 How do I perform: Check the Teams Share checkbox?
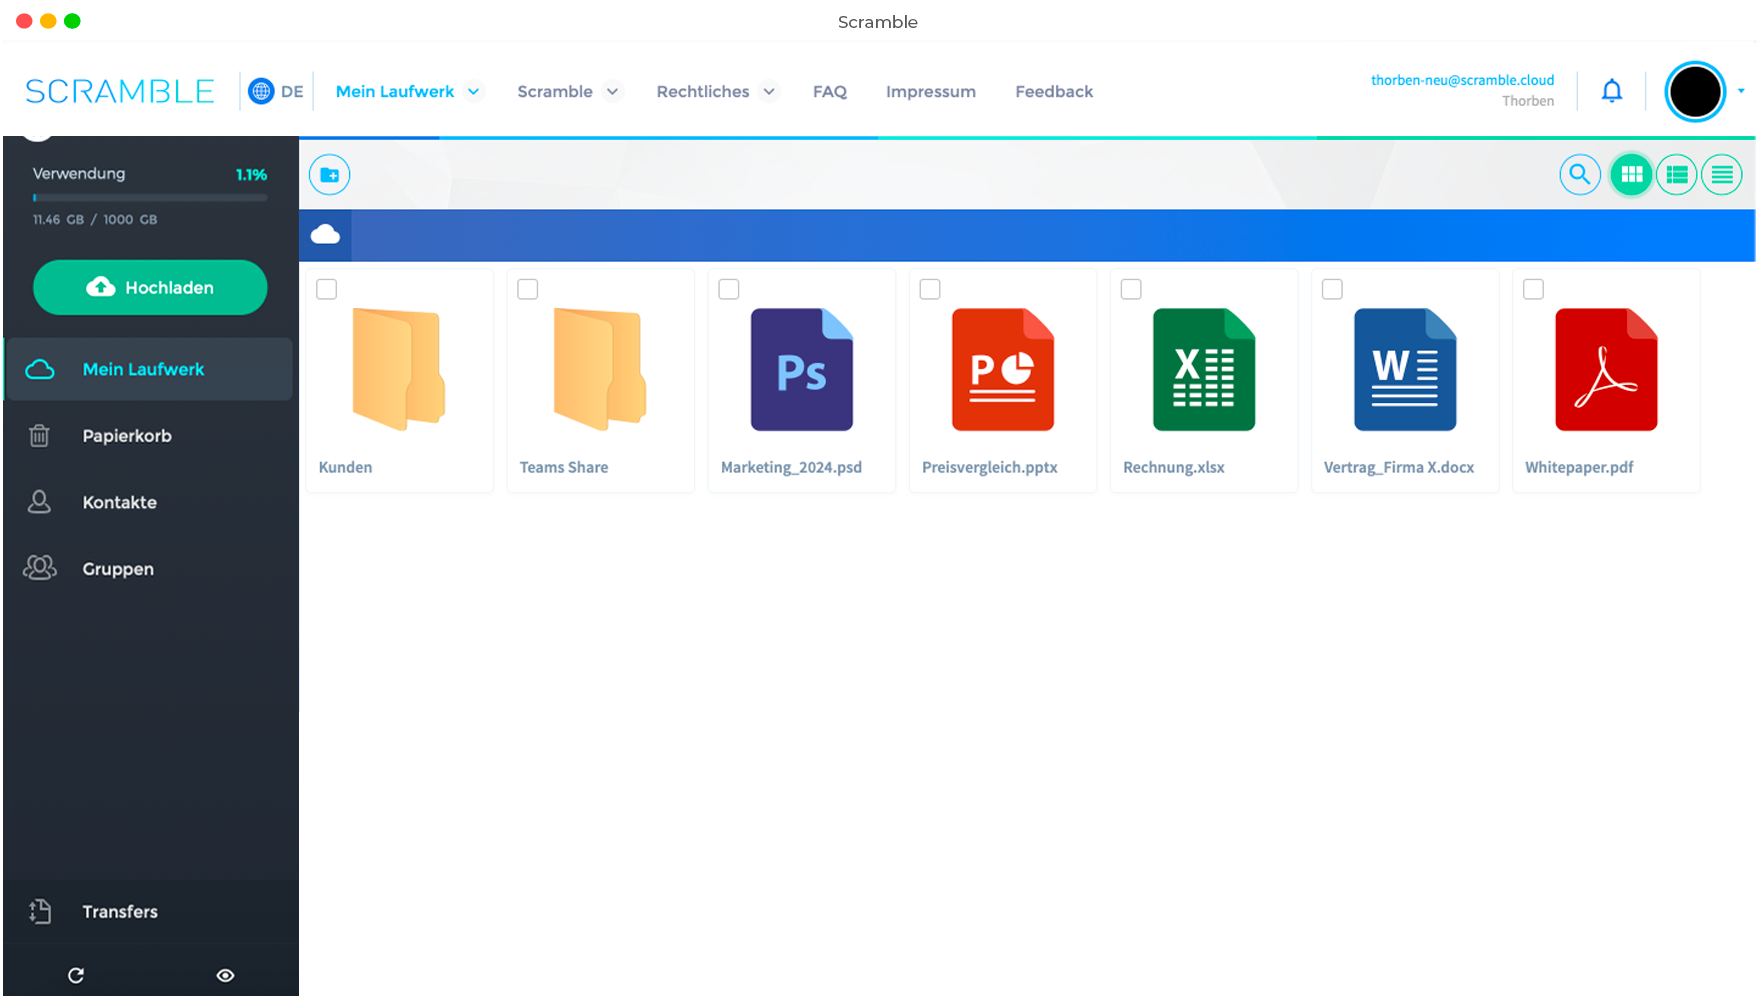coord(528,289)
